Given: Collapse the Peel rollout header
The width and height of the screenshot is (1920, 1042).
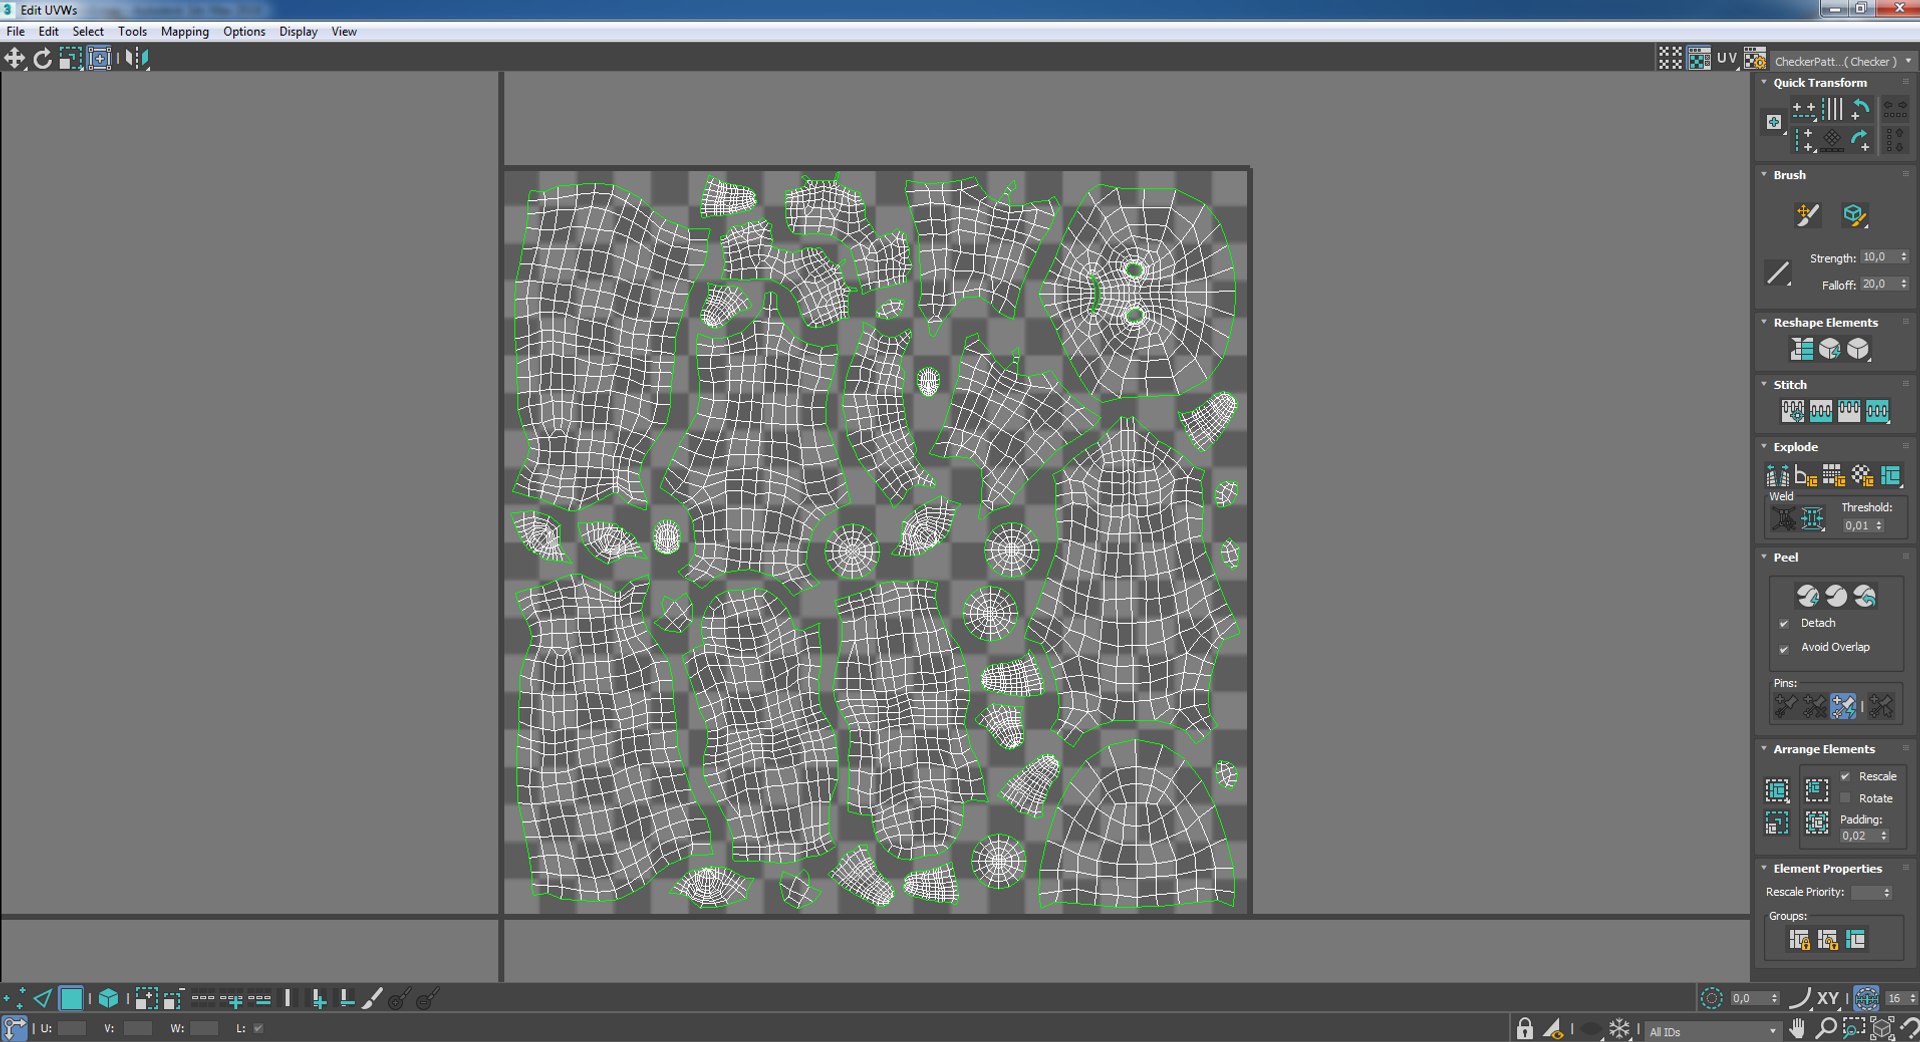Looking at the screenshot, I should pyautogui.click(x=1786, y=558).
